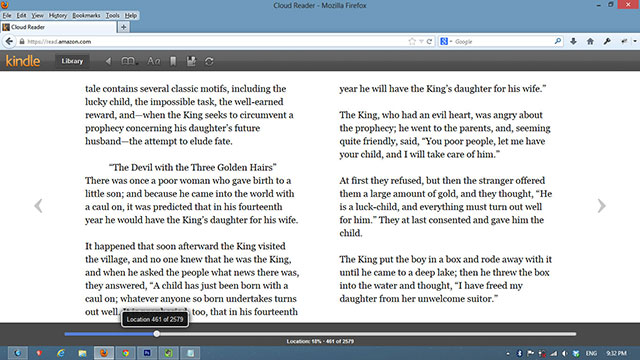Click the search magnifier icon
This screenshot has width=640, height=360.
[558, 41]
